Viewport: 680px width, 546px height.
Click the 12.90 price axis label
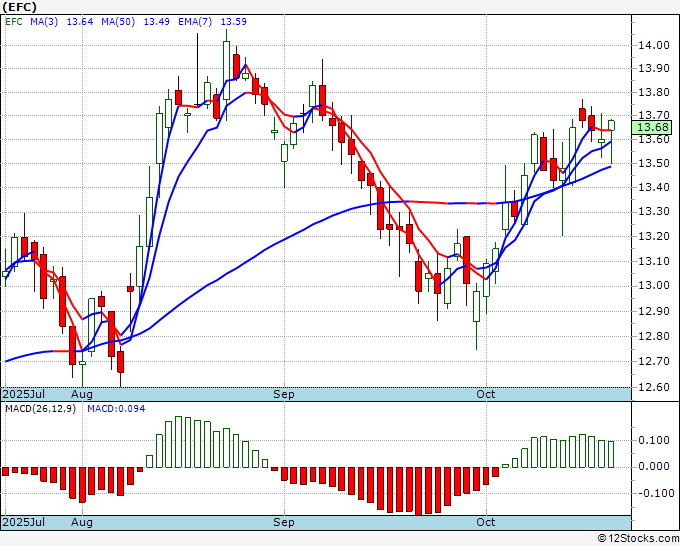[x=654, y=311]
